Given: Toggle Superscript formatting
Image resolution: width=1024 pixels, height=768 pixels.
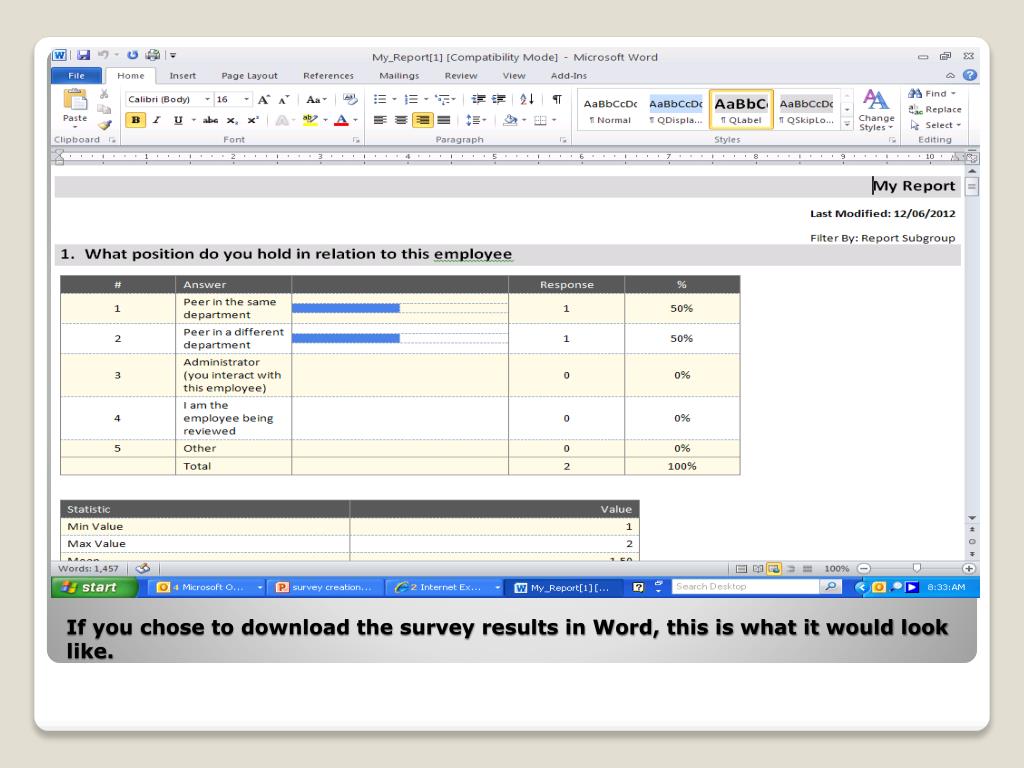Looking at the screenshot, I should (x=253, y=120).
